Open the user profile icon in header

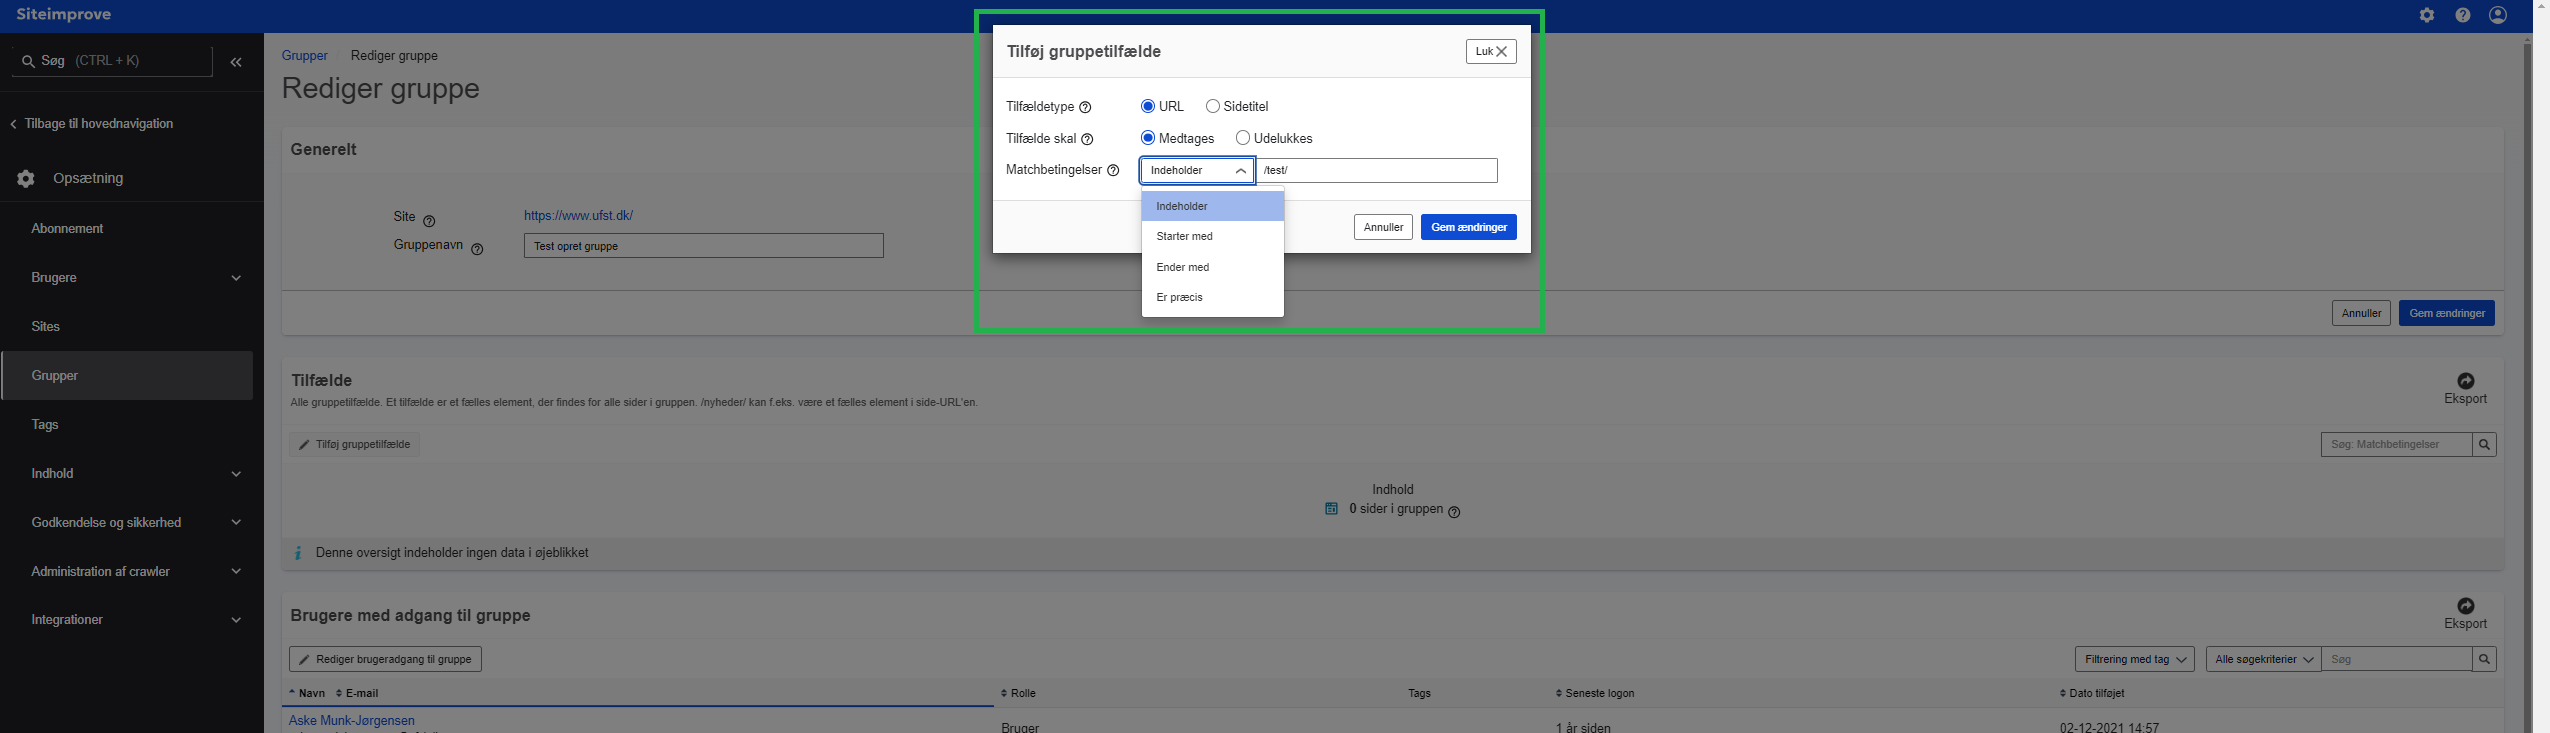point(2498,15)
